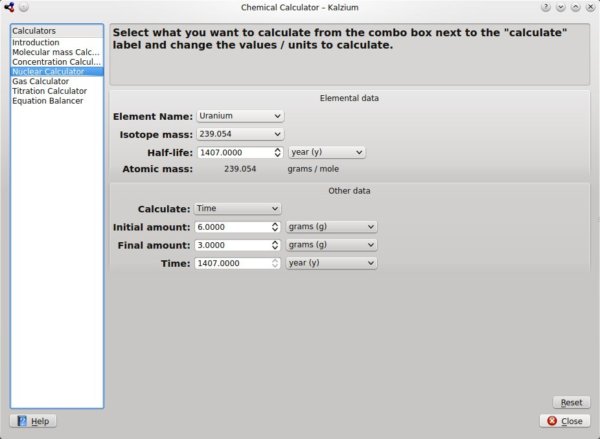Screen dimensions: 600x439
Task: Expand Isotope mass combo box 239.054
Action: [240, 134]
